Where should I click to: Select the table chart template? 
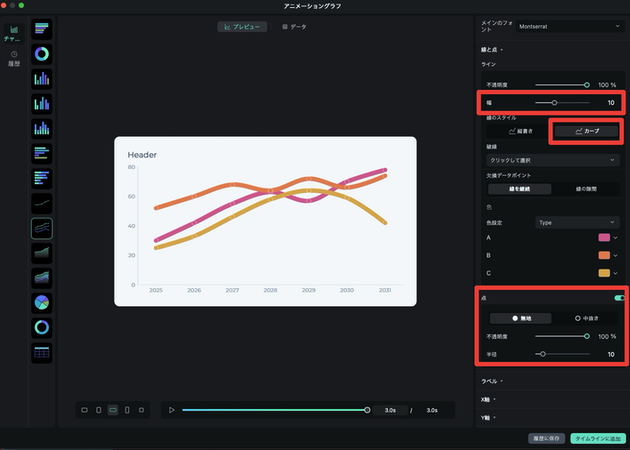[42, 352]
